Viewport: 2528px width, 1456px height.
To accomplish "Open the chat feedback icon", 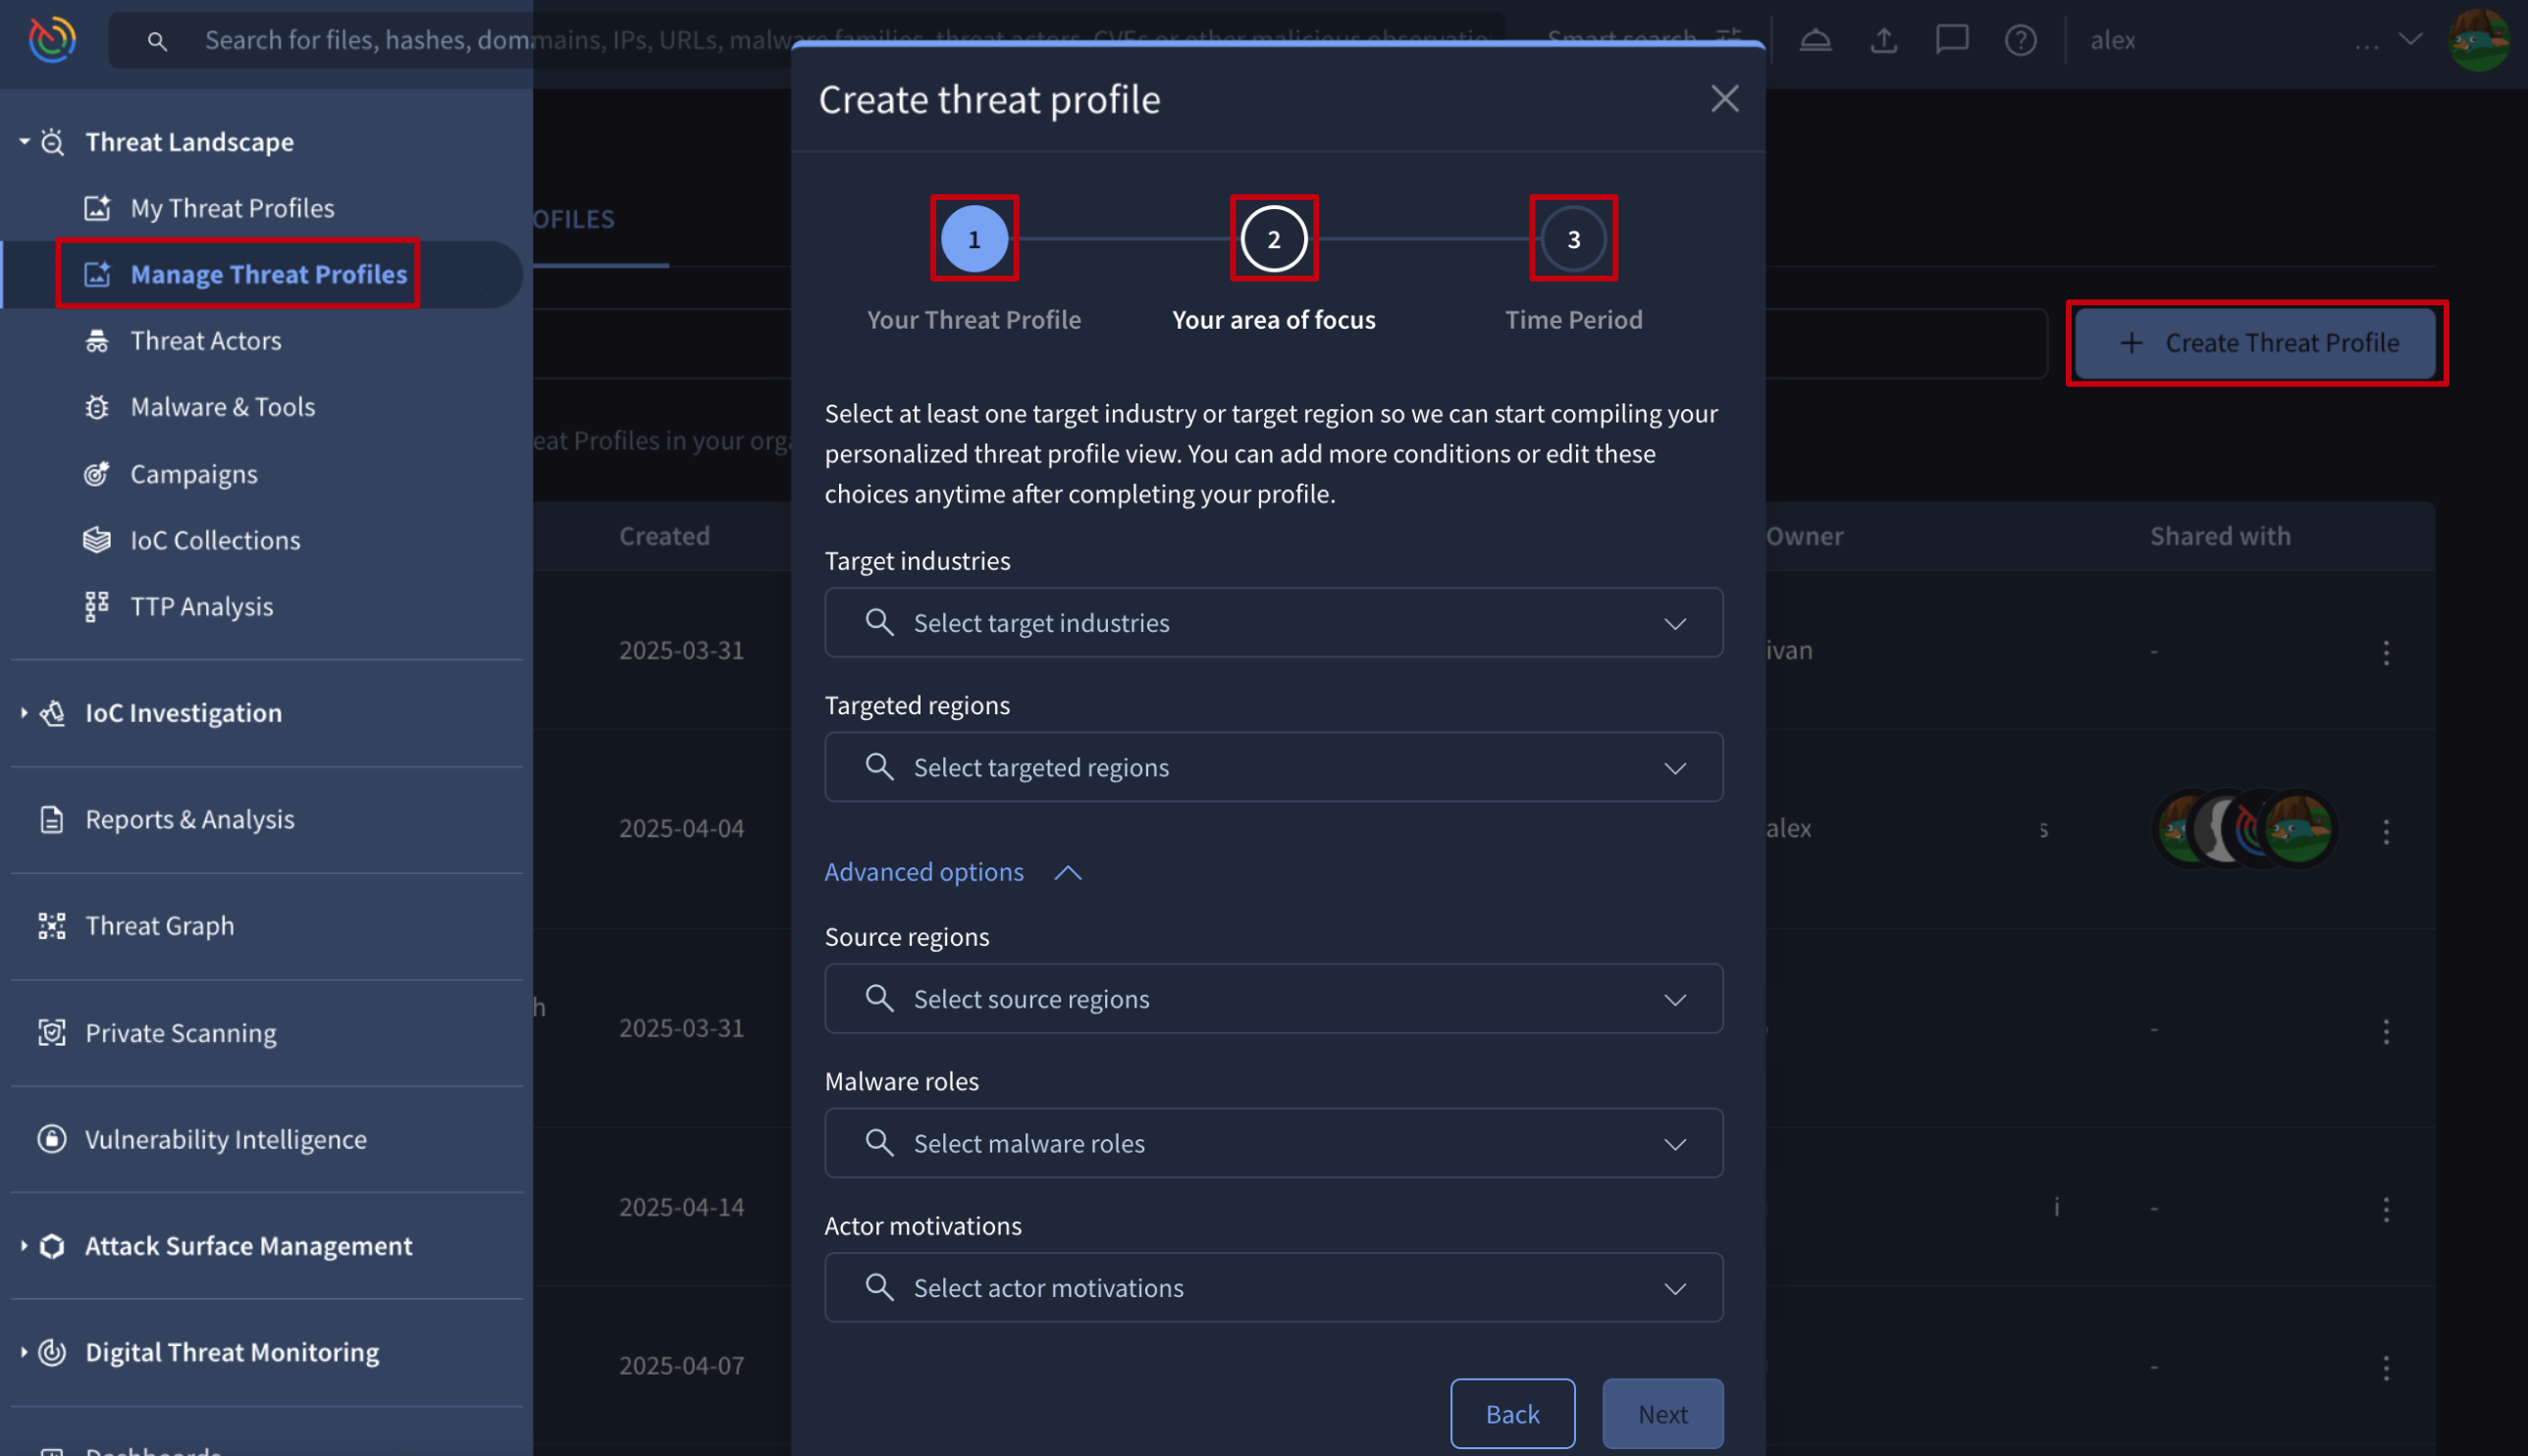I will coord(1951,40).
